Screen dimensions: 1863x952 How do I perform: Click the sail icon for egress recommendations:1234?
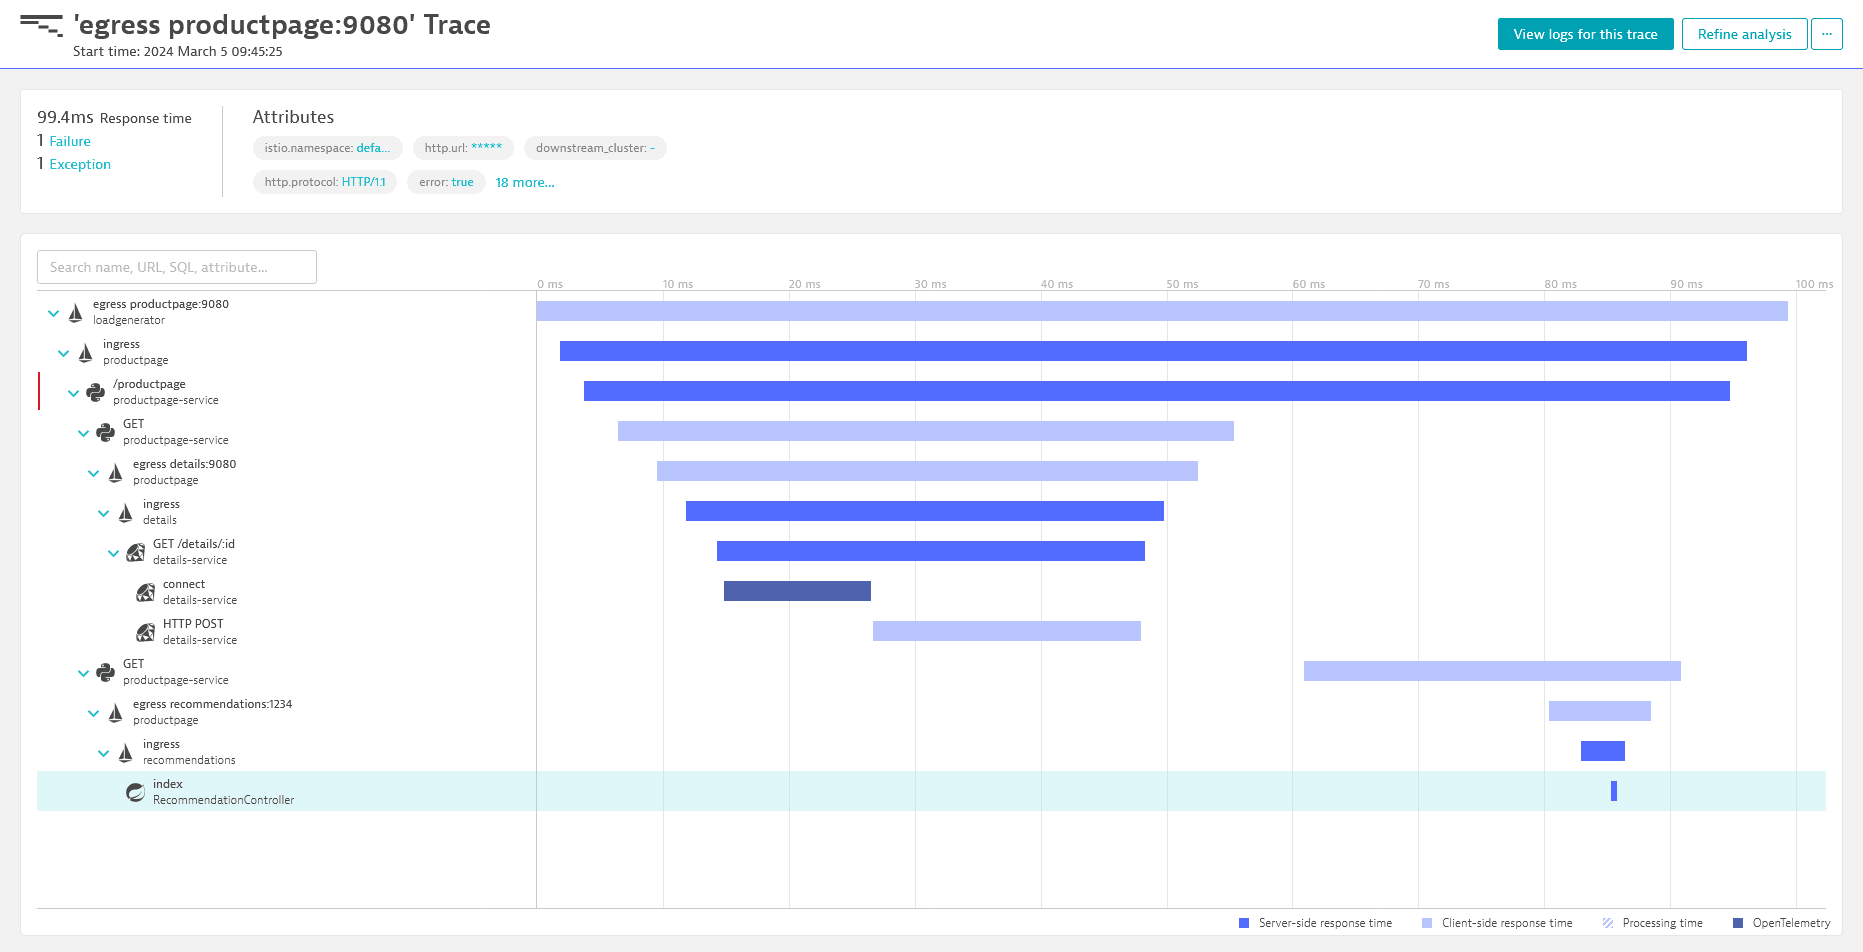tap(116, 713)
